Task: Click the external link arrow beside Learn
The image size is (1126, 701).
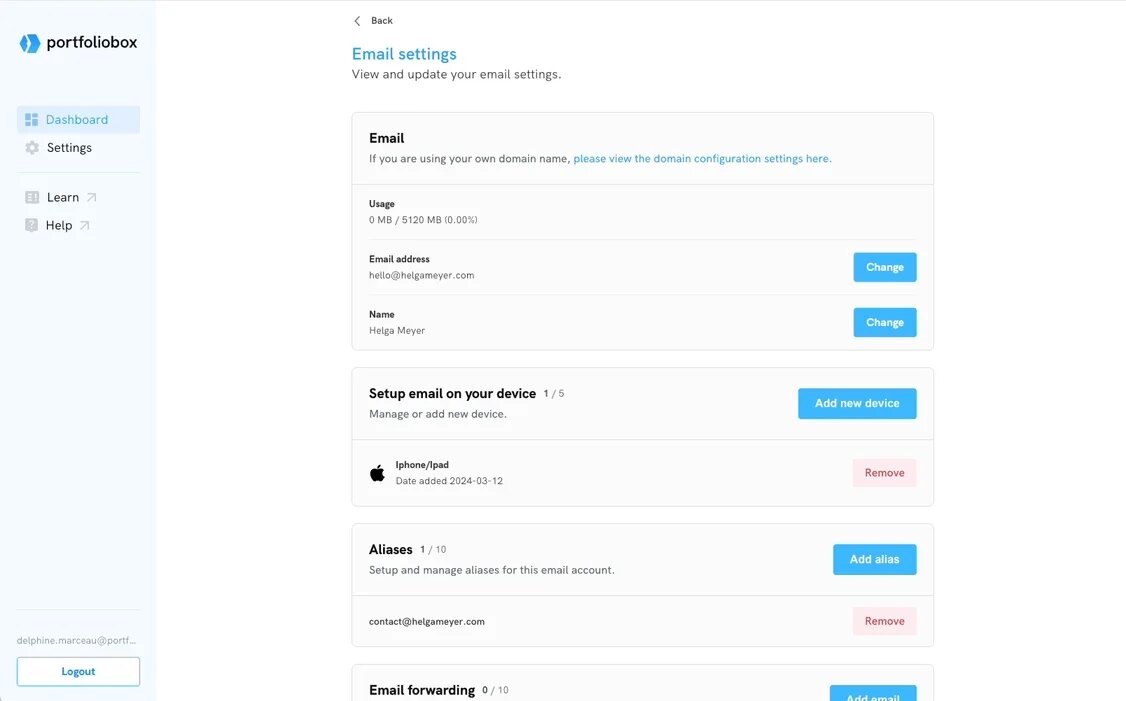Action: click(92, 198)
